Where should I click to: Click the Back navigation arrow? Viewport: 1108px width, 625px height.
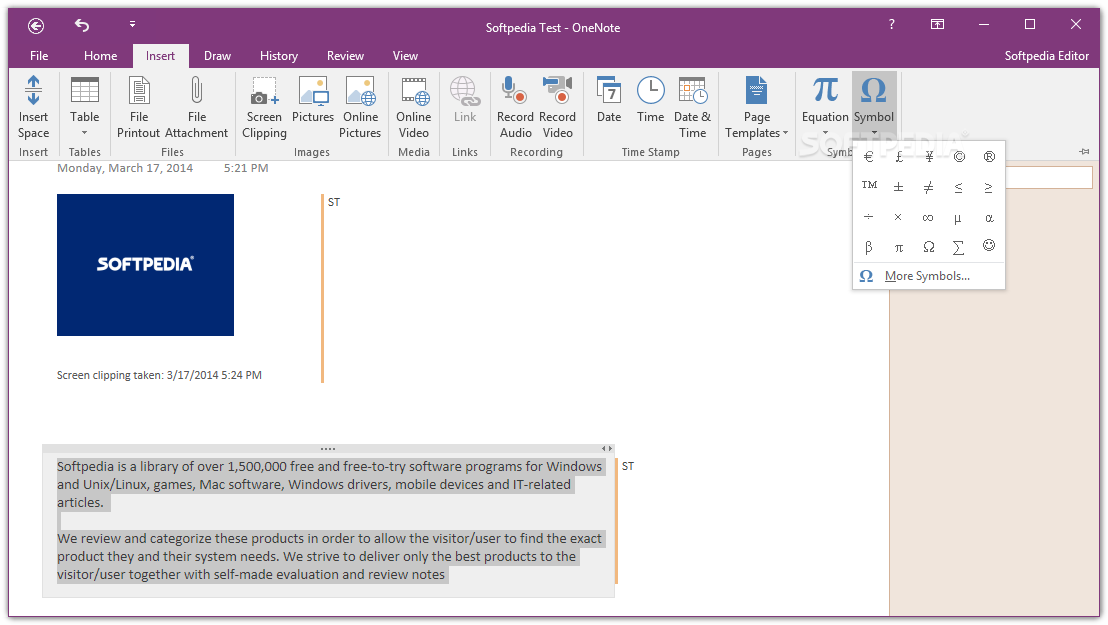coord(36,26)
